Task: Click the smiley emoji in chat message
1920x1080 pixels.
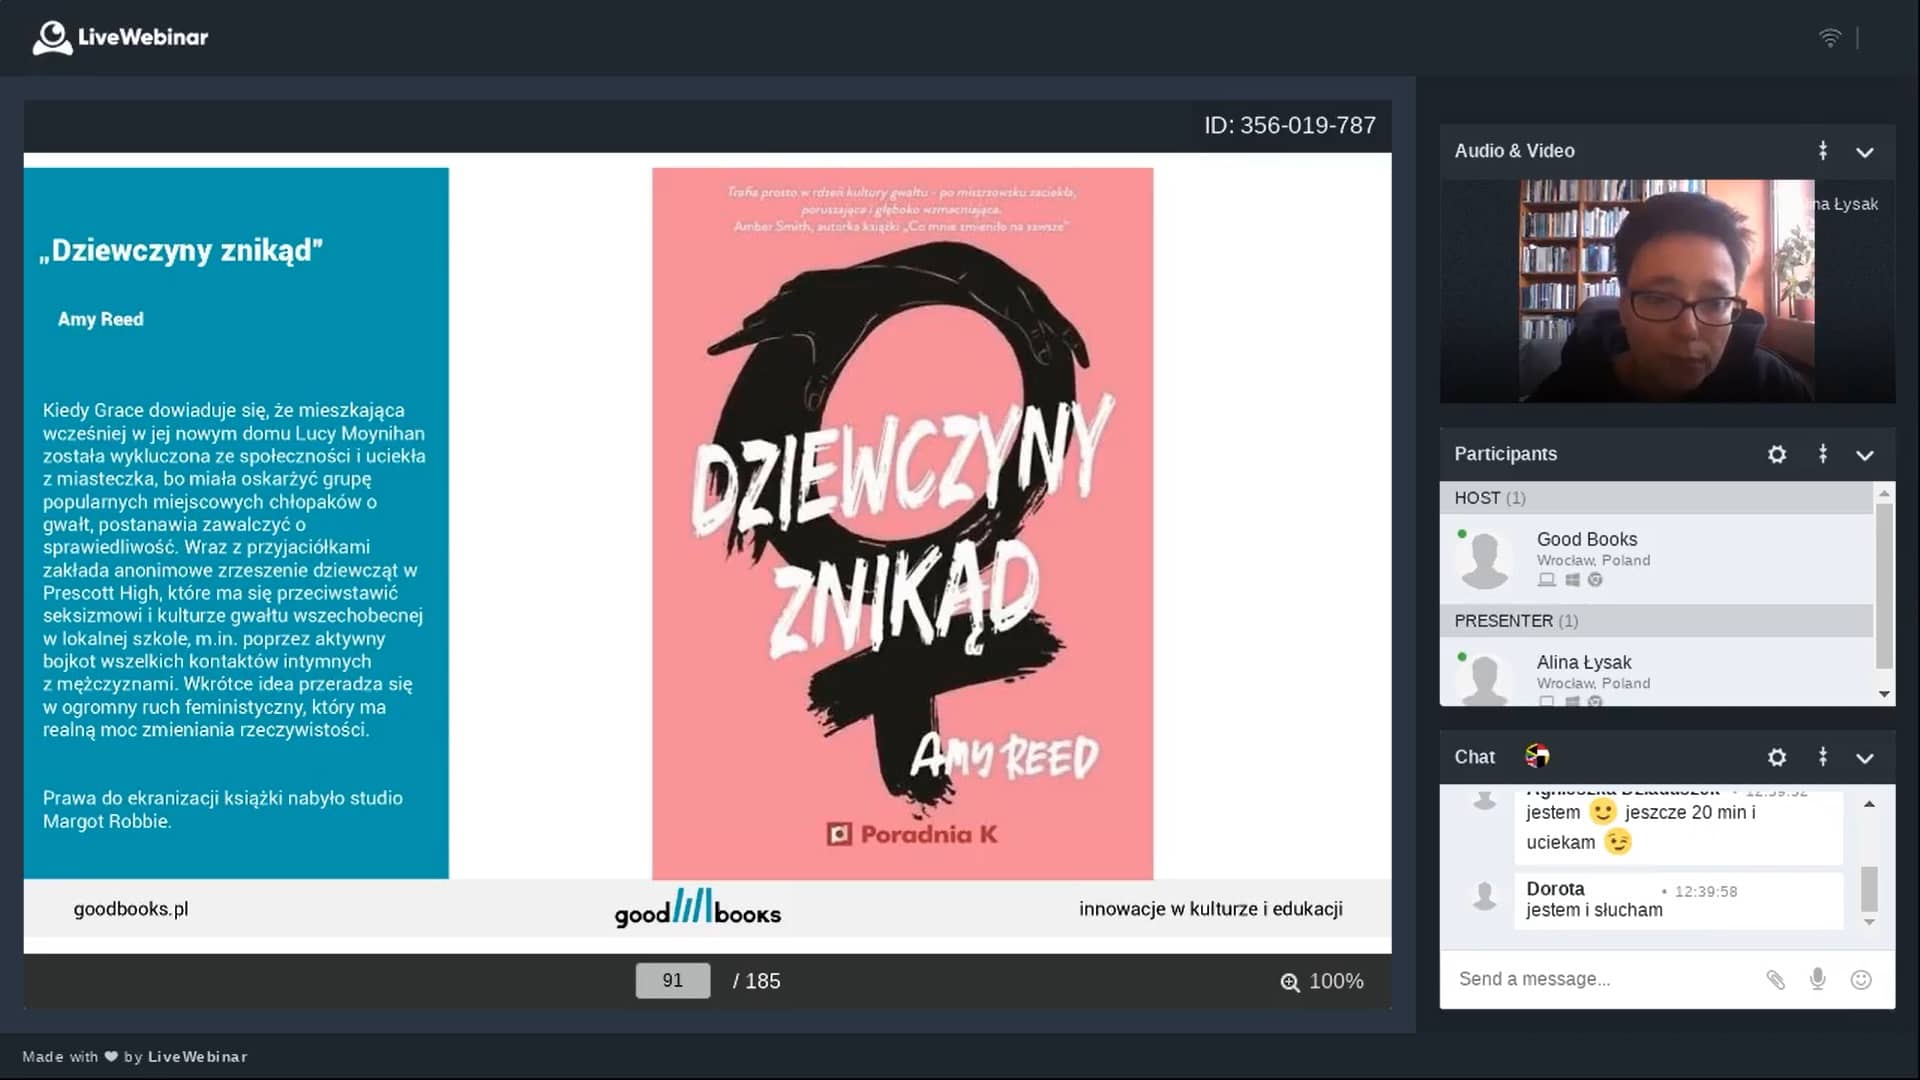Action: pos(1602,811)
